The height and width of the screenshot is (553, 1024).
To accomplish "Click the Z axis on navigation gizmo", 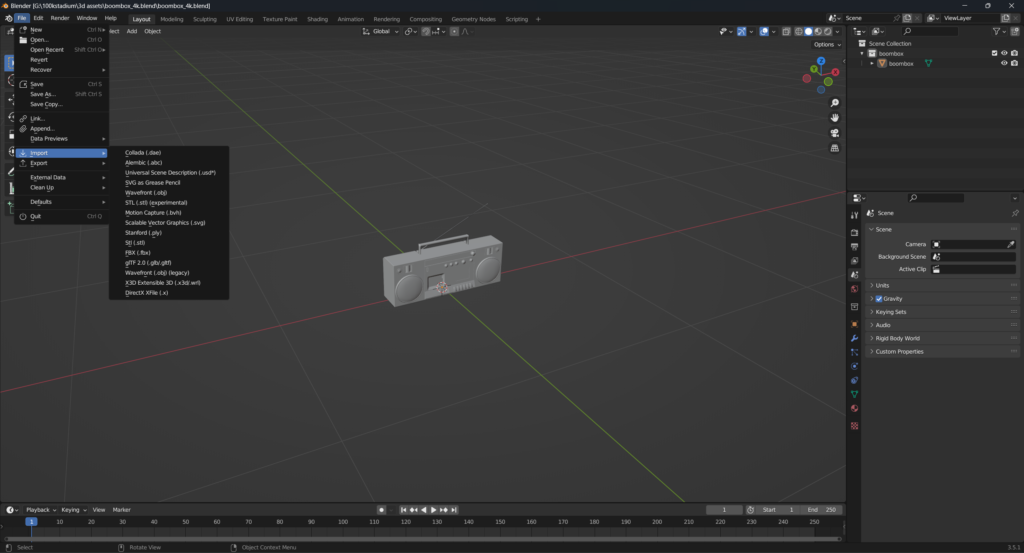I will 821,61.
